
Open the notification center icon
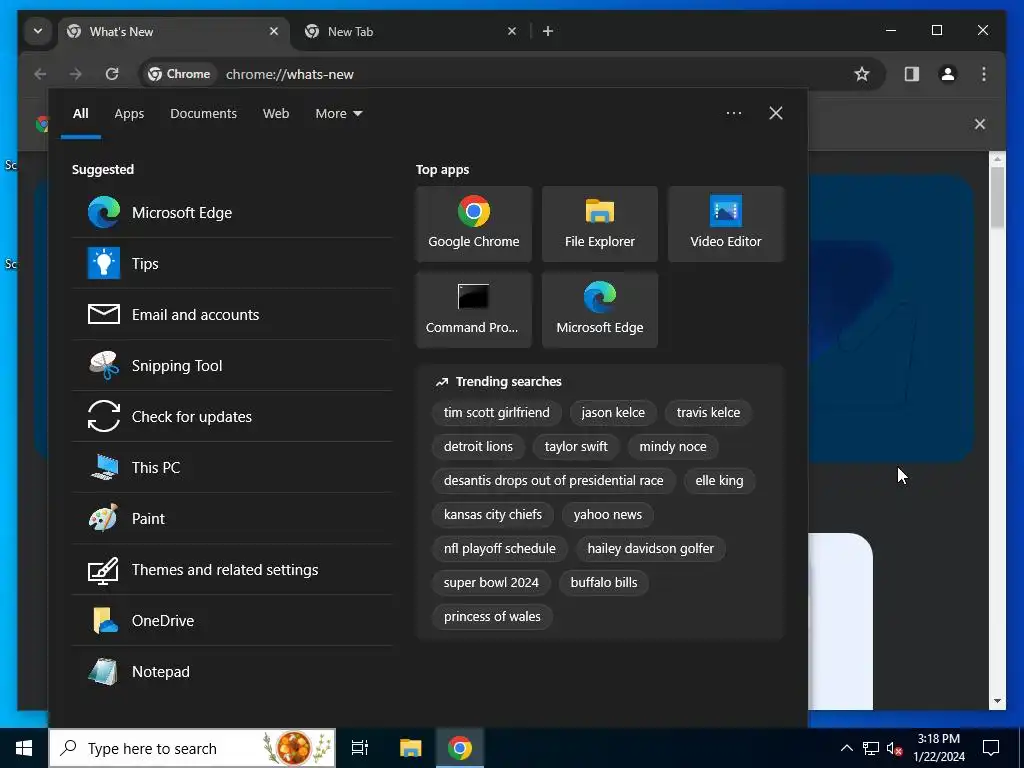coord(991,748)
